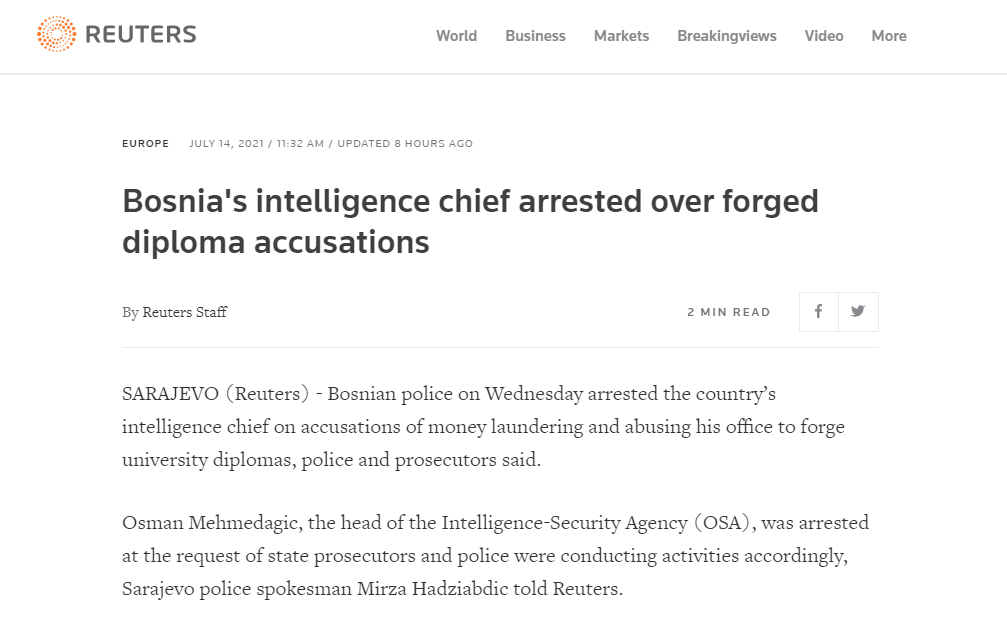Open the World section
The width and height of the screenshot is (1007, 619).
(x=456, y=36)
